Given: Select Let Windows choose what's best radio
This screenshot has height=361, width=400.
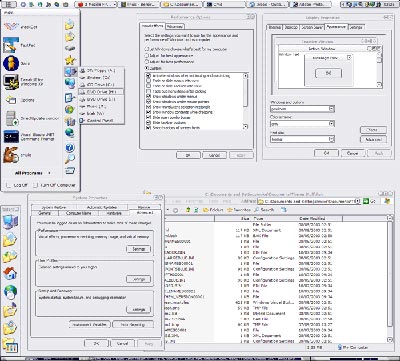Looking at the screenshot, I should click(146, 49).
